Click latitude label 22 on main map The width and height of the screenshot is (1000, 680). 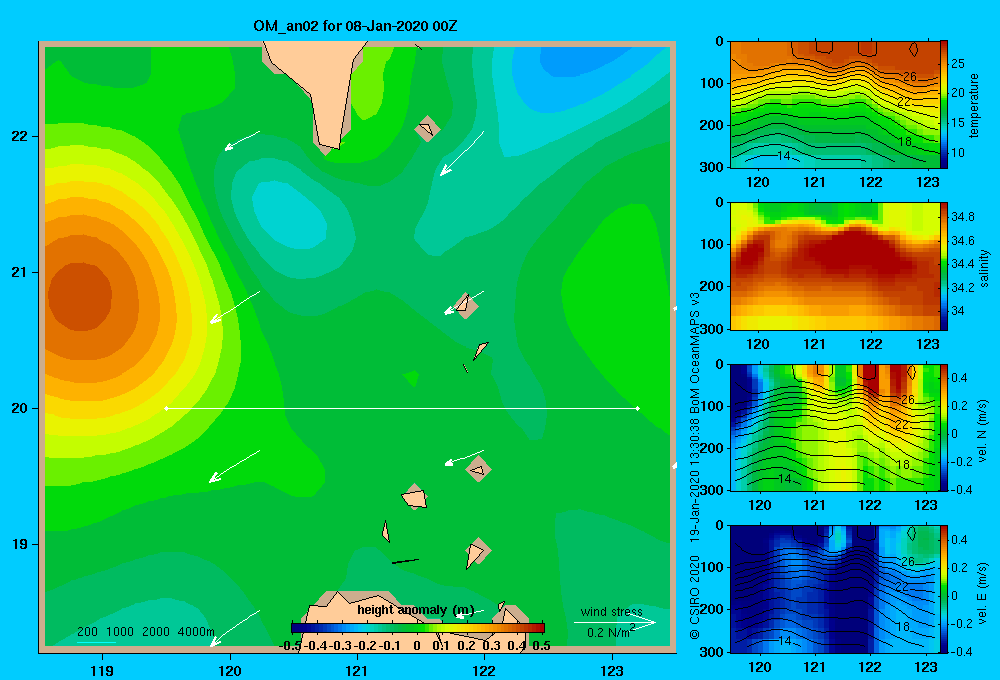pyautogui.click(x=20, y=137)
